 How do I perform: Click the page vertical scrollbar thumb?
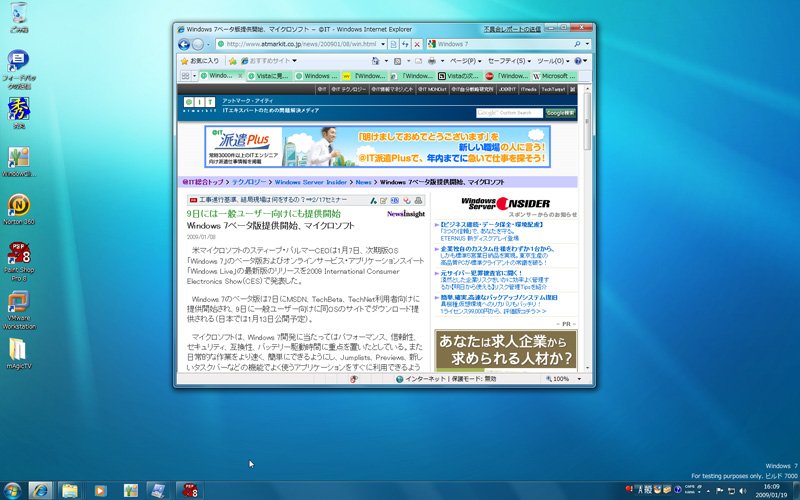coord(587,122)
